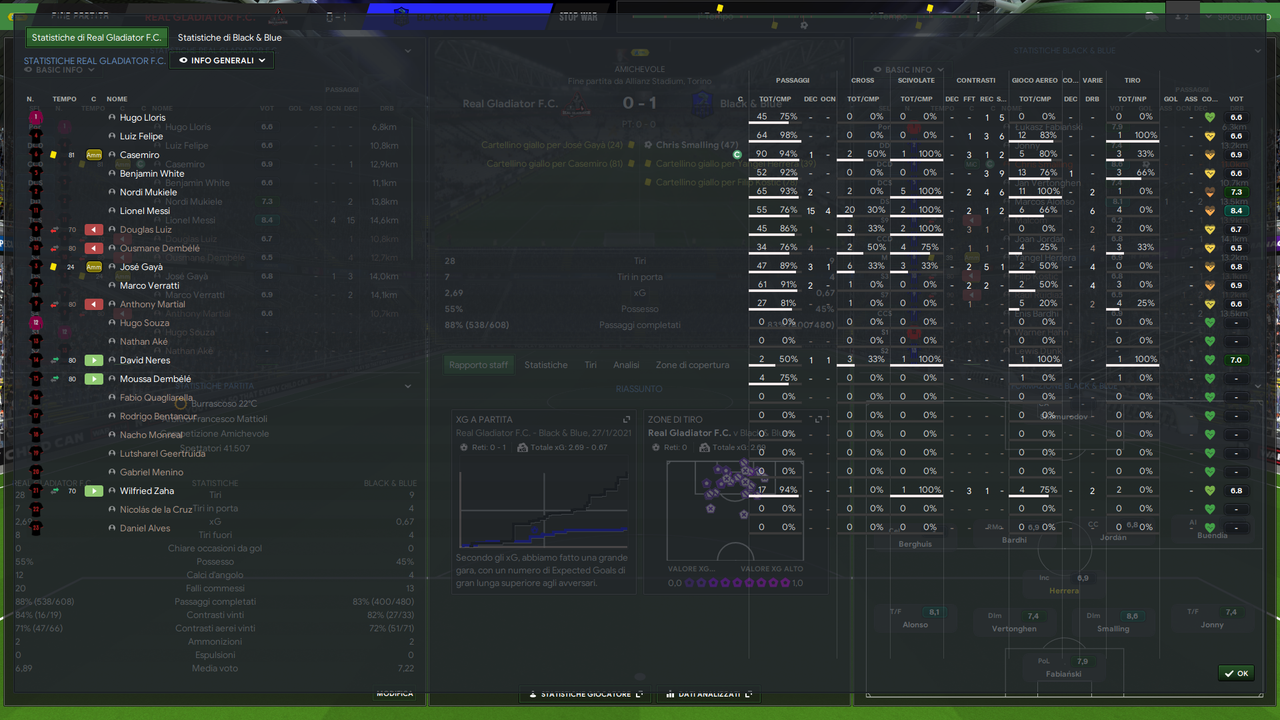Click Douglas Luiz's red substituted-off arrow badge

[94, 230]
